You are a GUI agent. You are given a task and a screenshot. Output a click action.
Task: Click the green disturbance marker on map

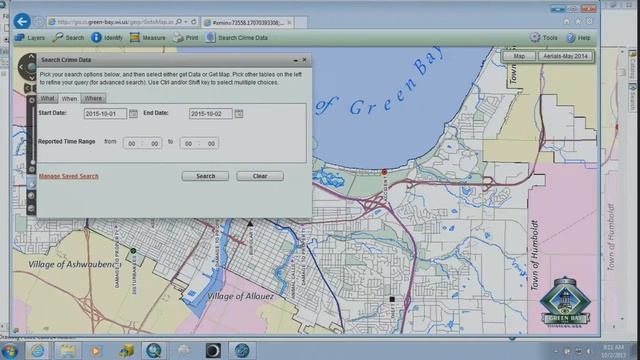pos(133,251)
